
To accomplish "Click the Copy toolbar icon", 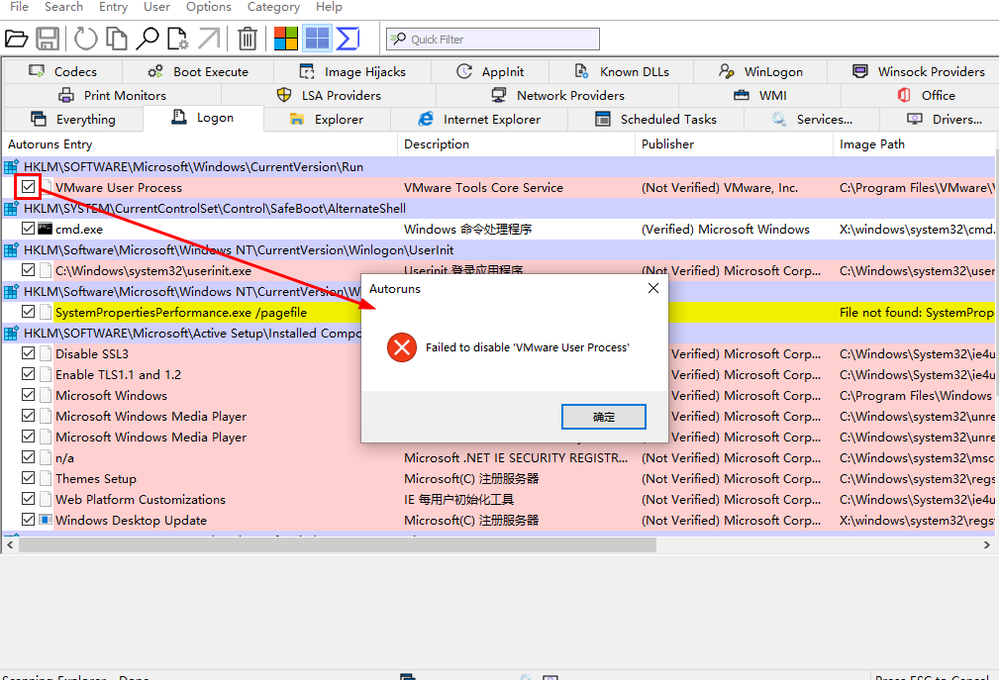I will [116, 39].
